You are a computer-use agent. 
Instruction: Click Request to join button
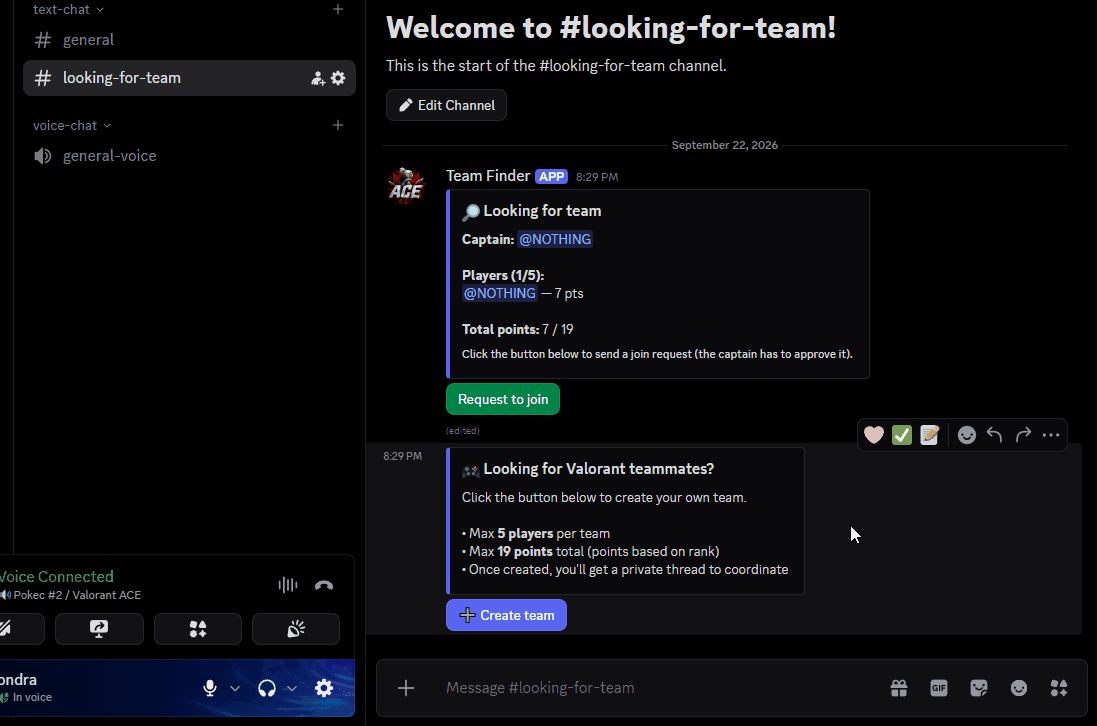point(503,399)
